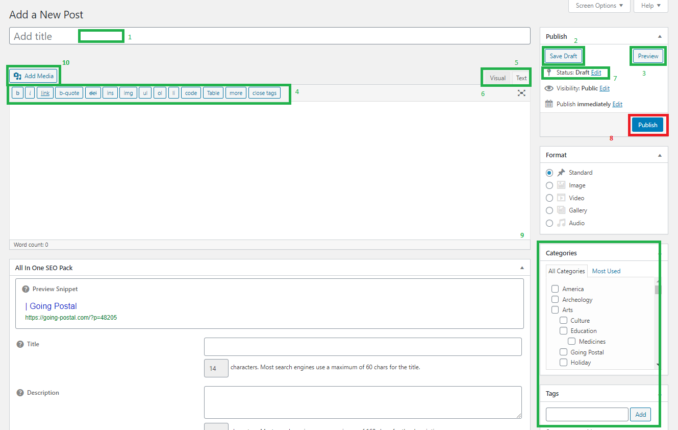Click the SEO Title input field
The image size is (678, 430).
pyautogui.click(x=363, y=347)
